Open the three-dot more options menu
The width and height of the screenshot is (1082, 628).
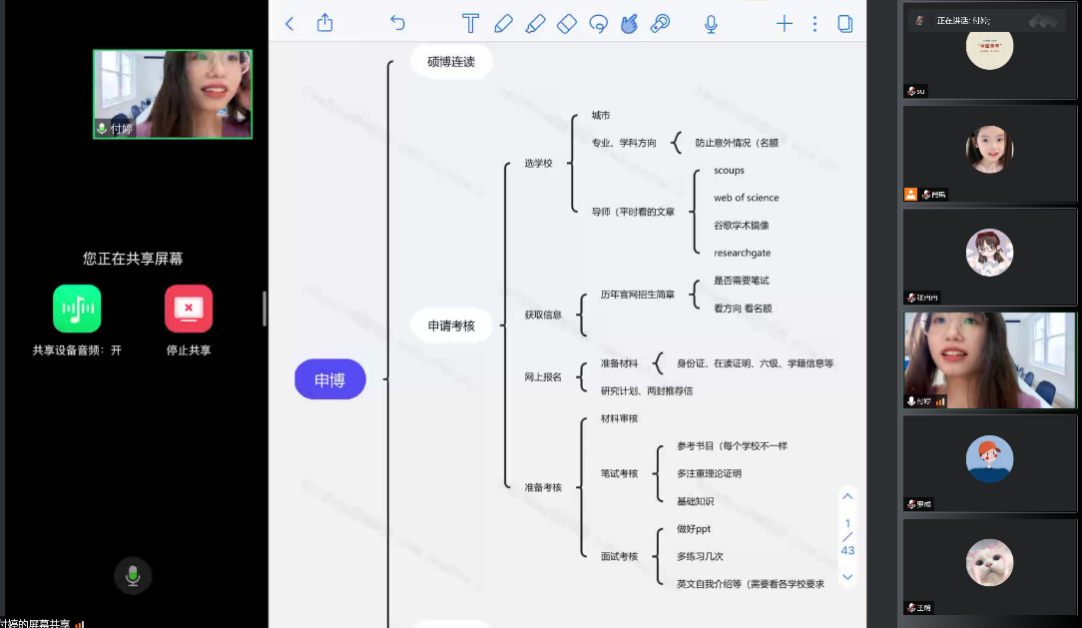coord(815,24)
